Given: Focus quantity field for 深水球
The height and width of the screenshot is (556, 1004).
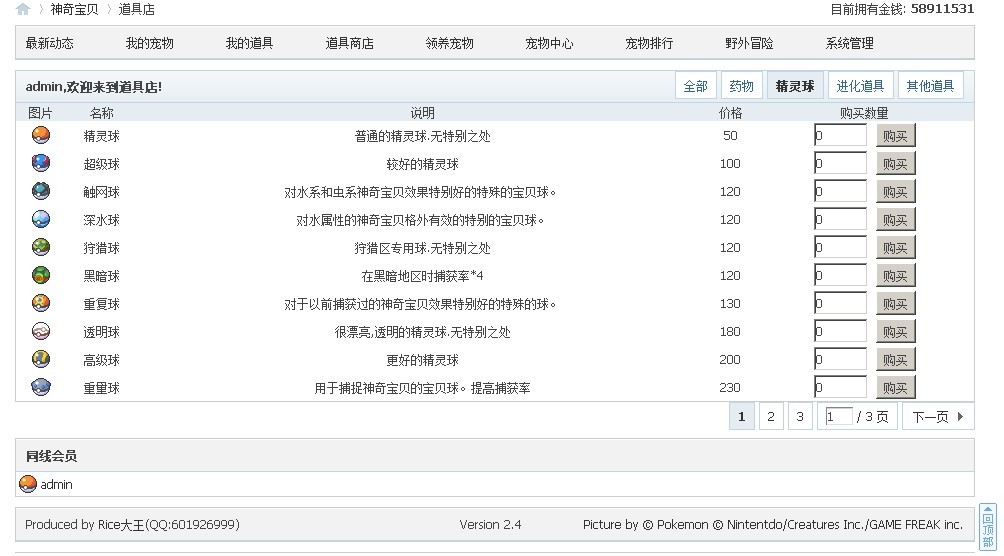Looking at the screenshot, I should tap(840, 220).
